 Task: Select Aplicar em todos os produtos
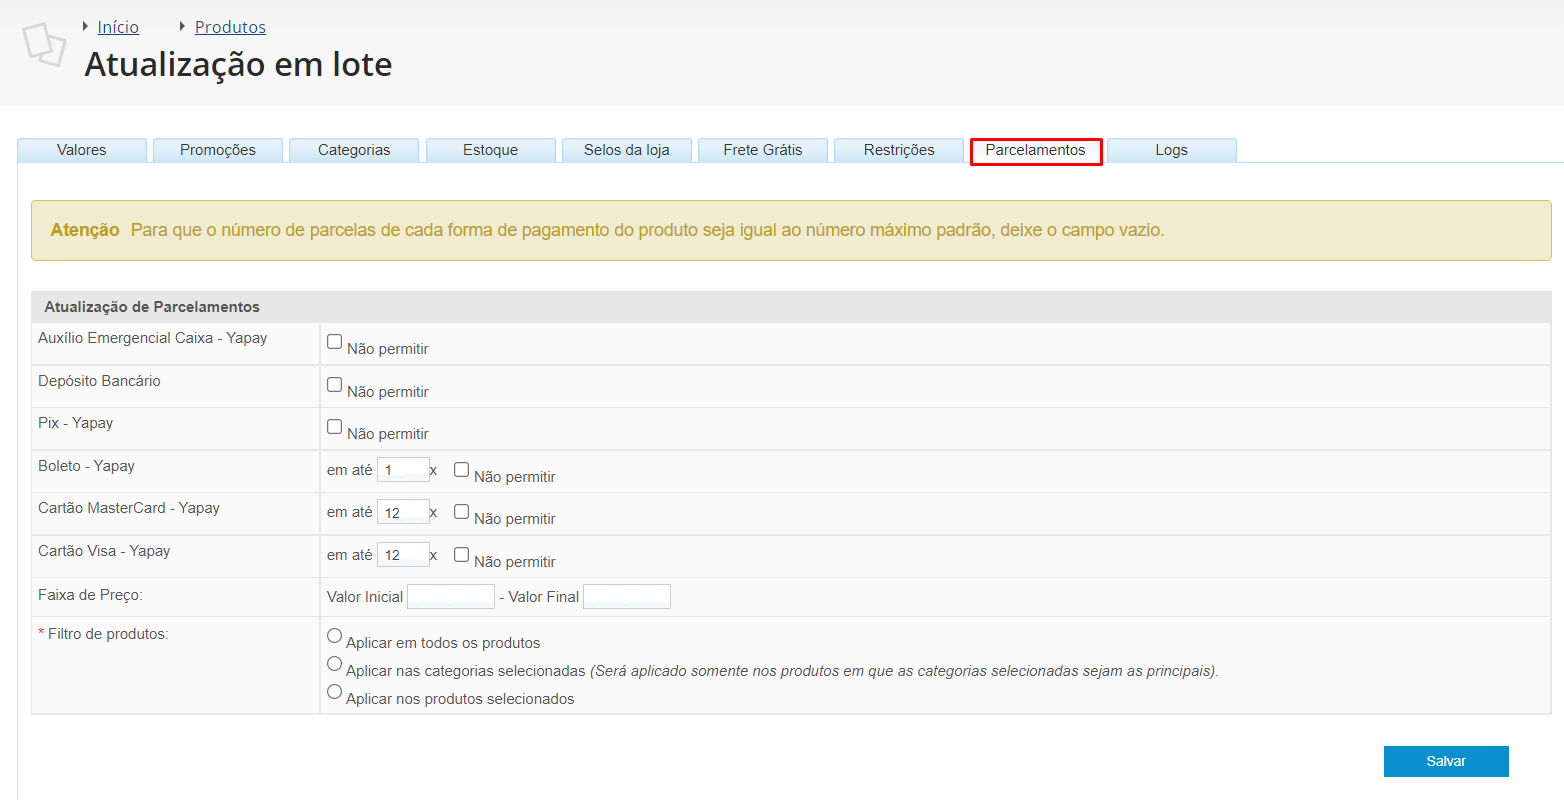click(x=335, y=635)
